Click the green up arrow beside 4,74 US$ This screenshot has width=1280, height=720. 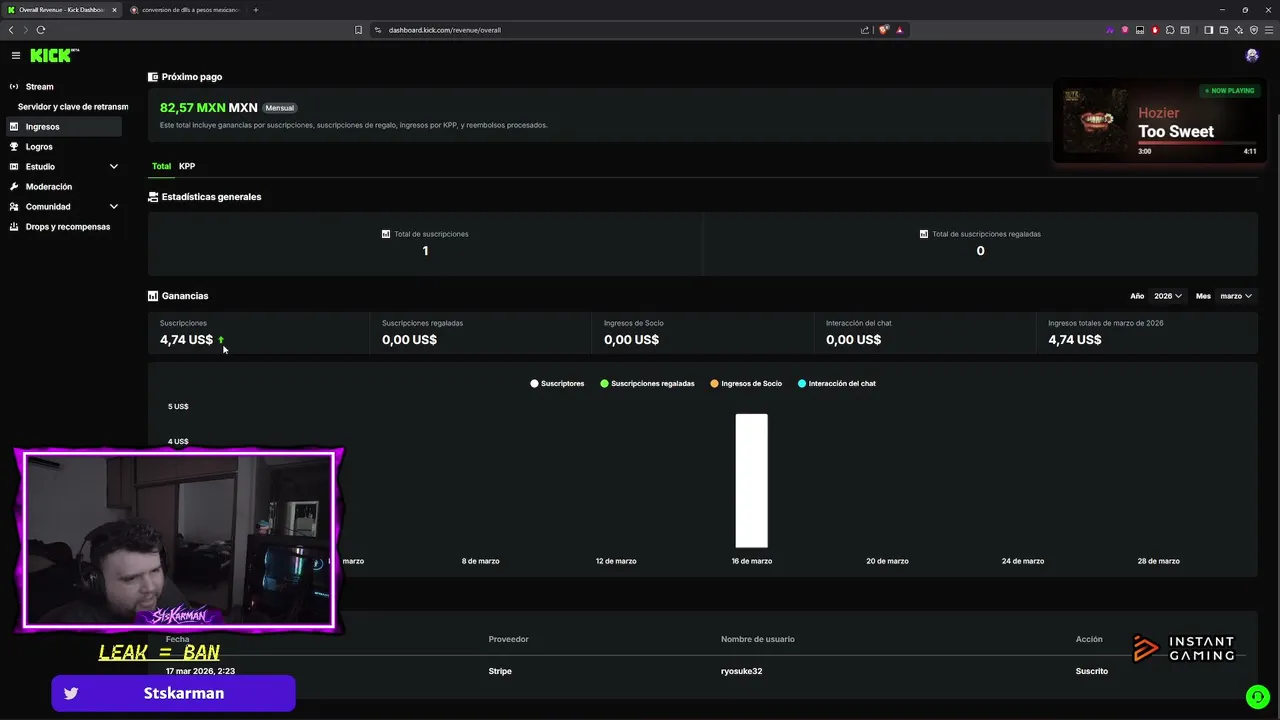tap(221, 340)
